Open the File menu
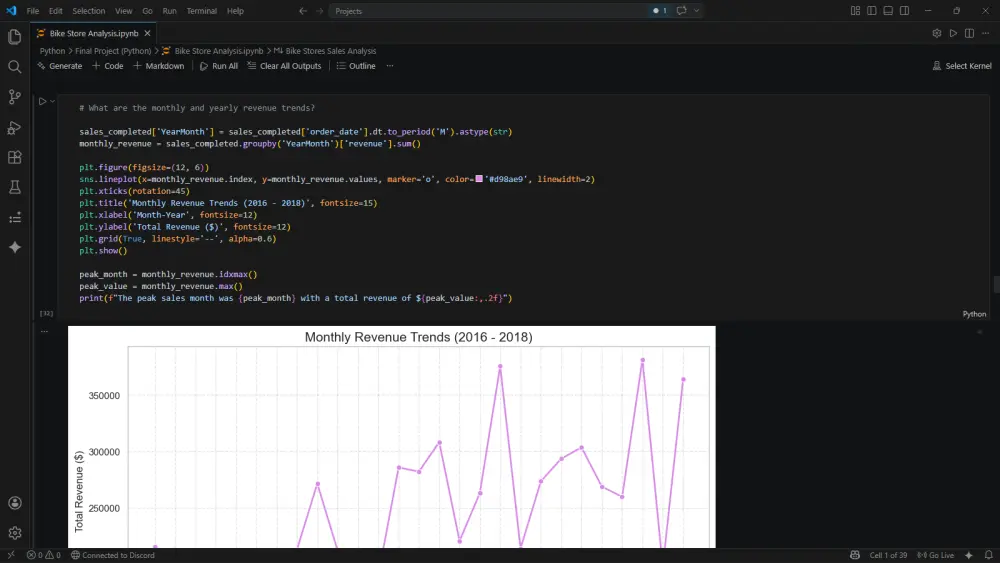This screenshot has width=1000, height=563. (x=33, y=11)
